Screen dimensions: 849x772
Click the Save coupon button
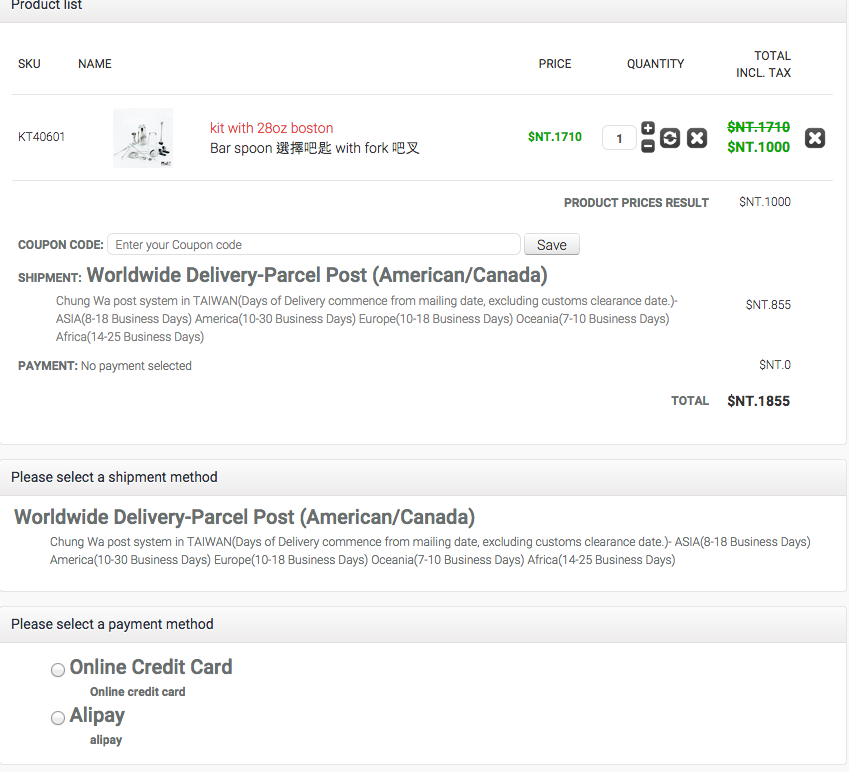click(x=551, y=245)
